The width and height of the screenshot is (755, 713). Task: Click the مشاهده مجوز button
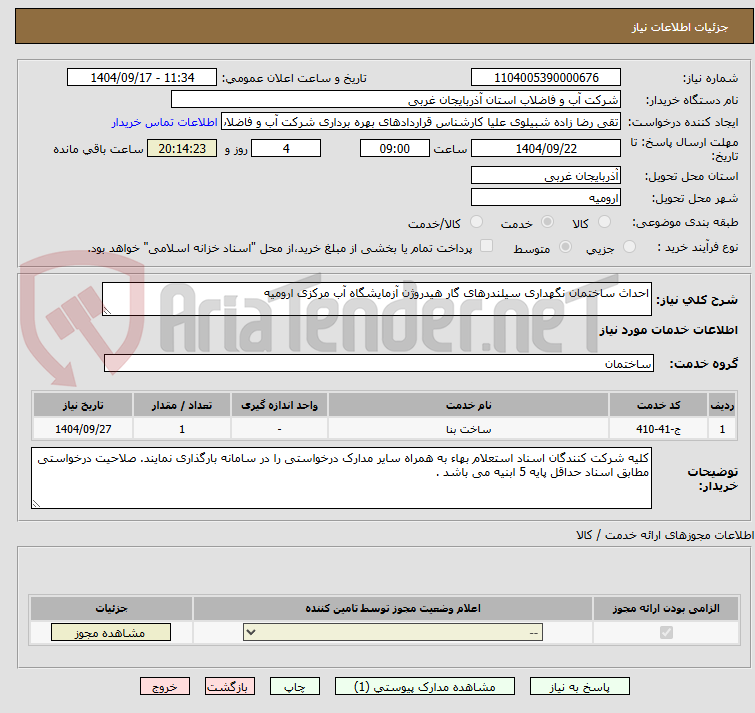click(111, 633)
